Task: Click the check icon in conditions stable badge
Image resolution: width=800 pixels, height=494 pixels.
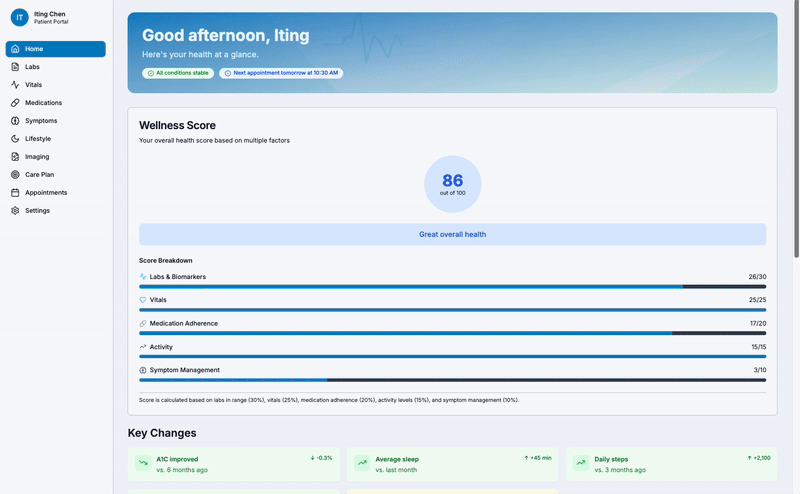Action: click(151, 73)
